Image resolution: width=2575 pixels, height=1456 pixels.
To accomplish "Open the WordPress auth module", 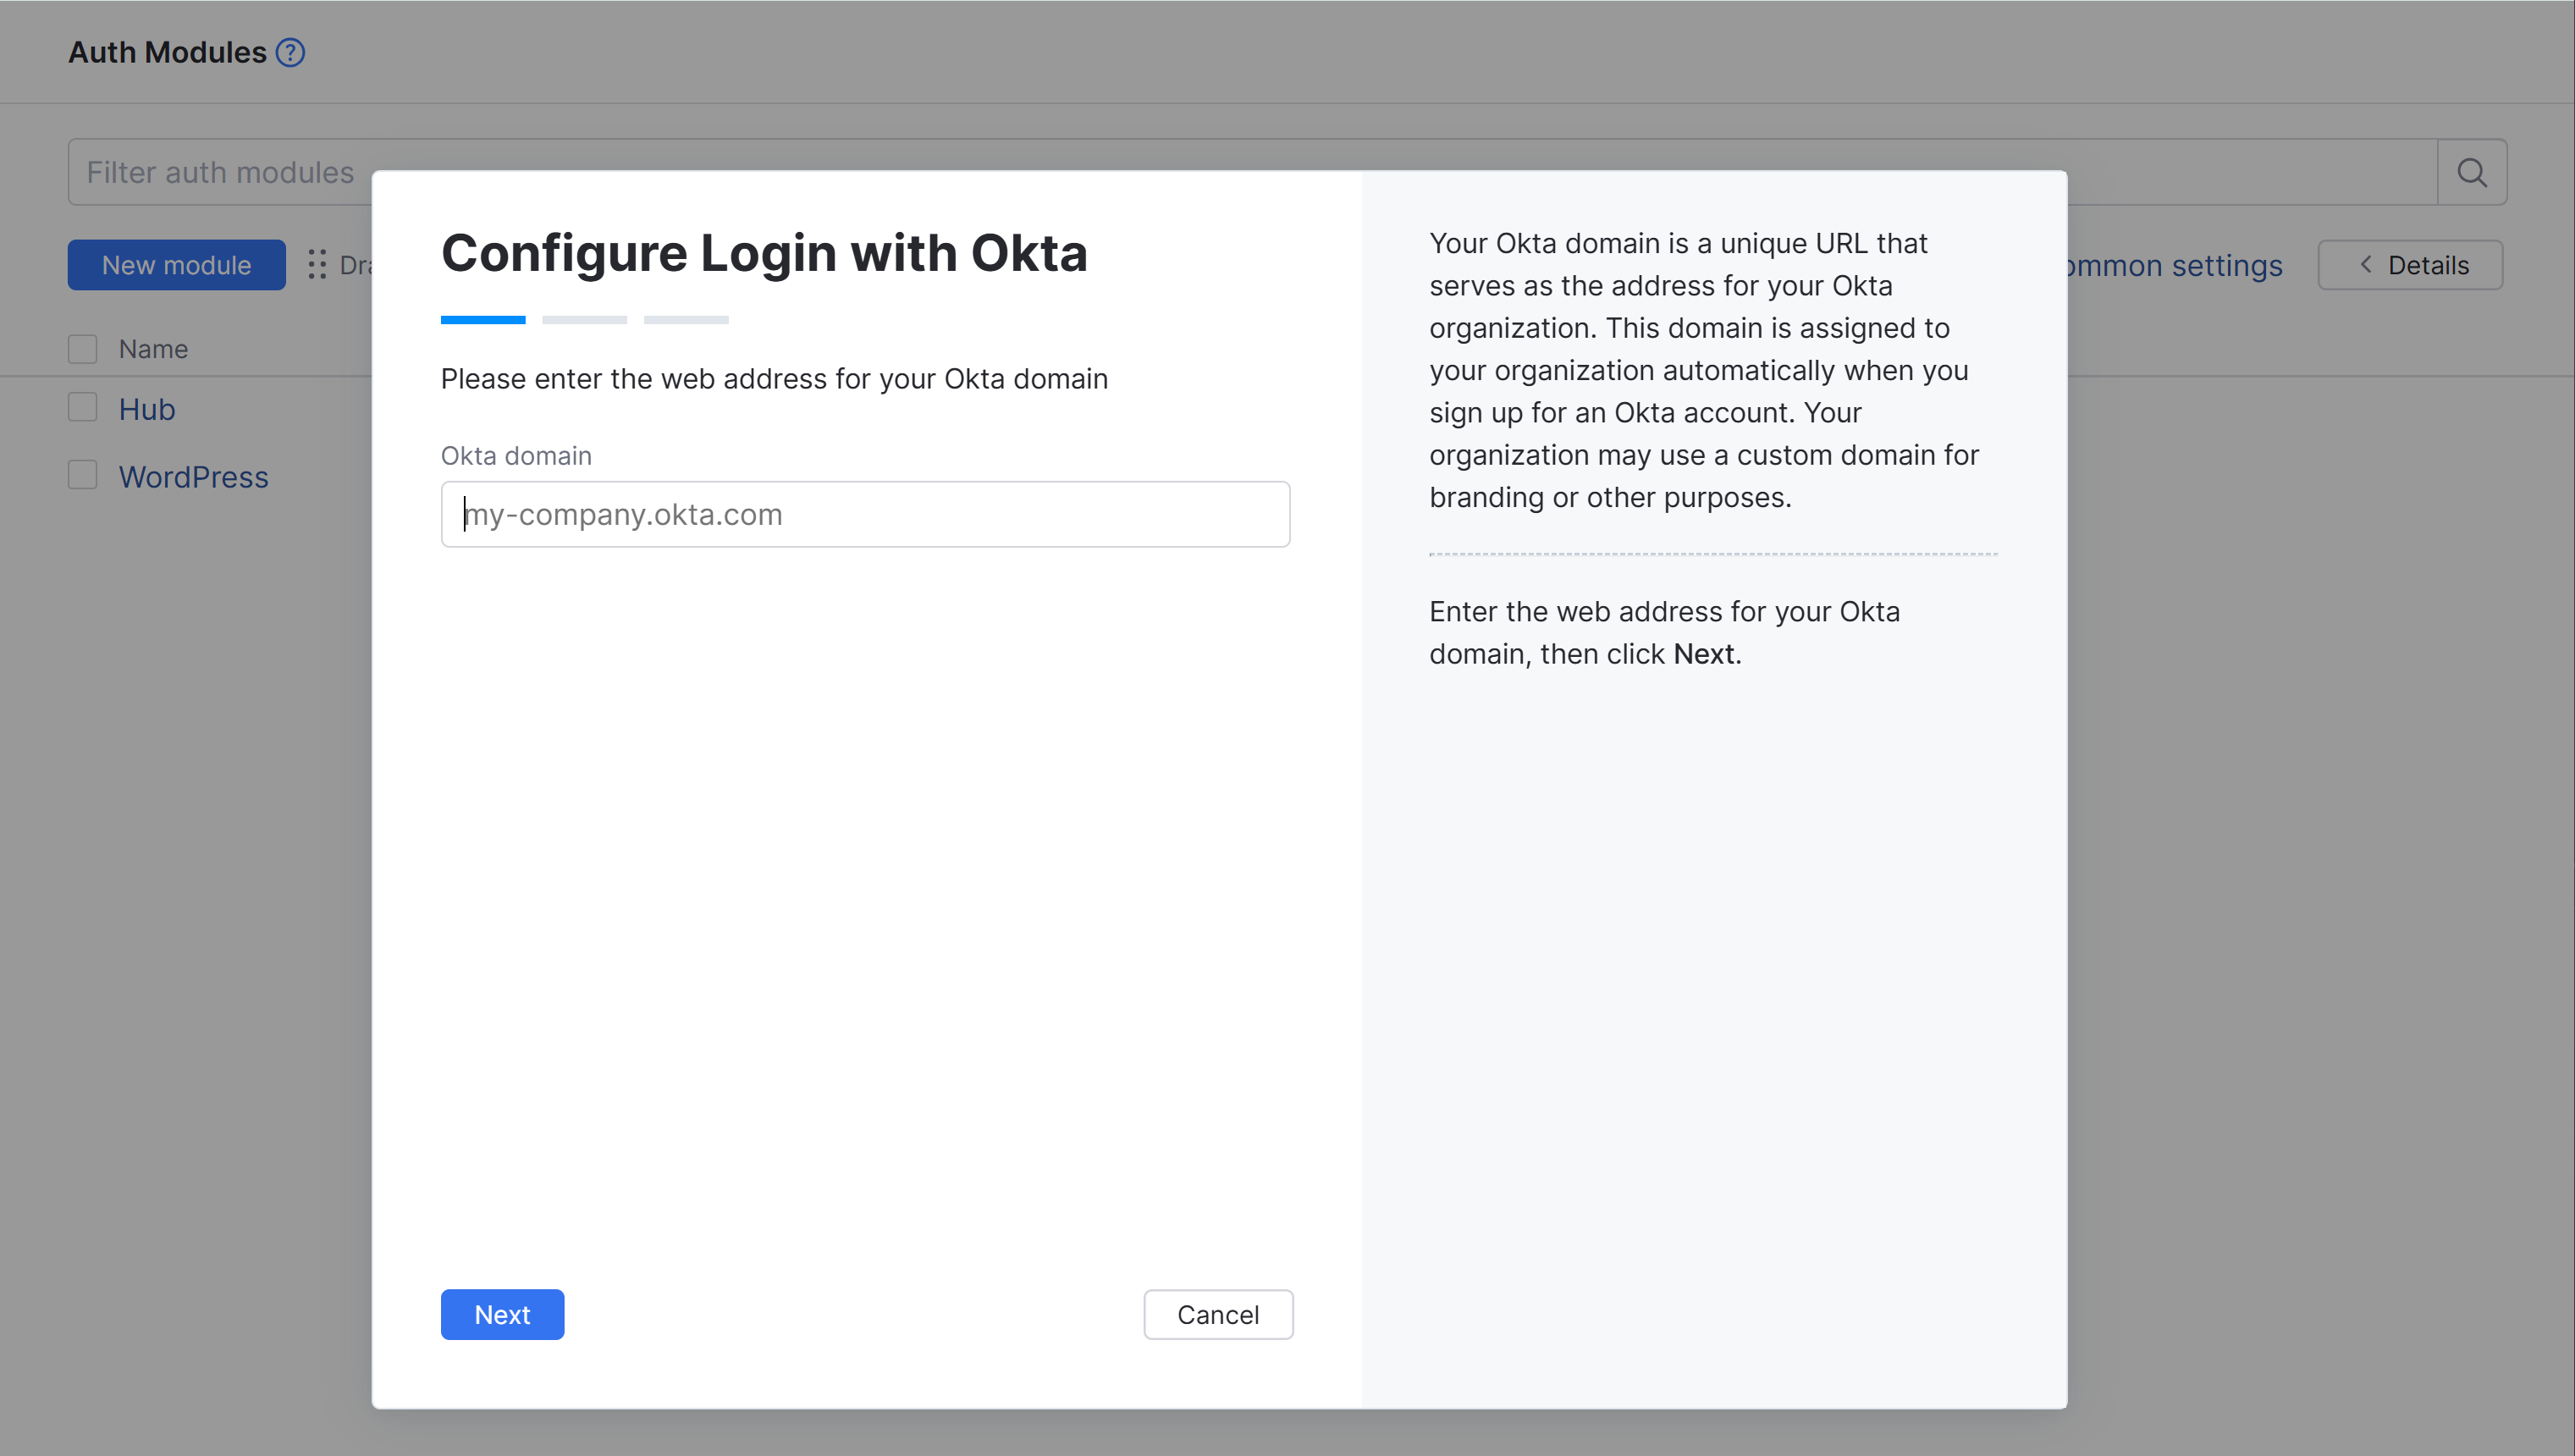I will tap(193, 477).
